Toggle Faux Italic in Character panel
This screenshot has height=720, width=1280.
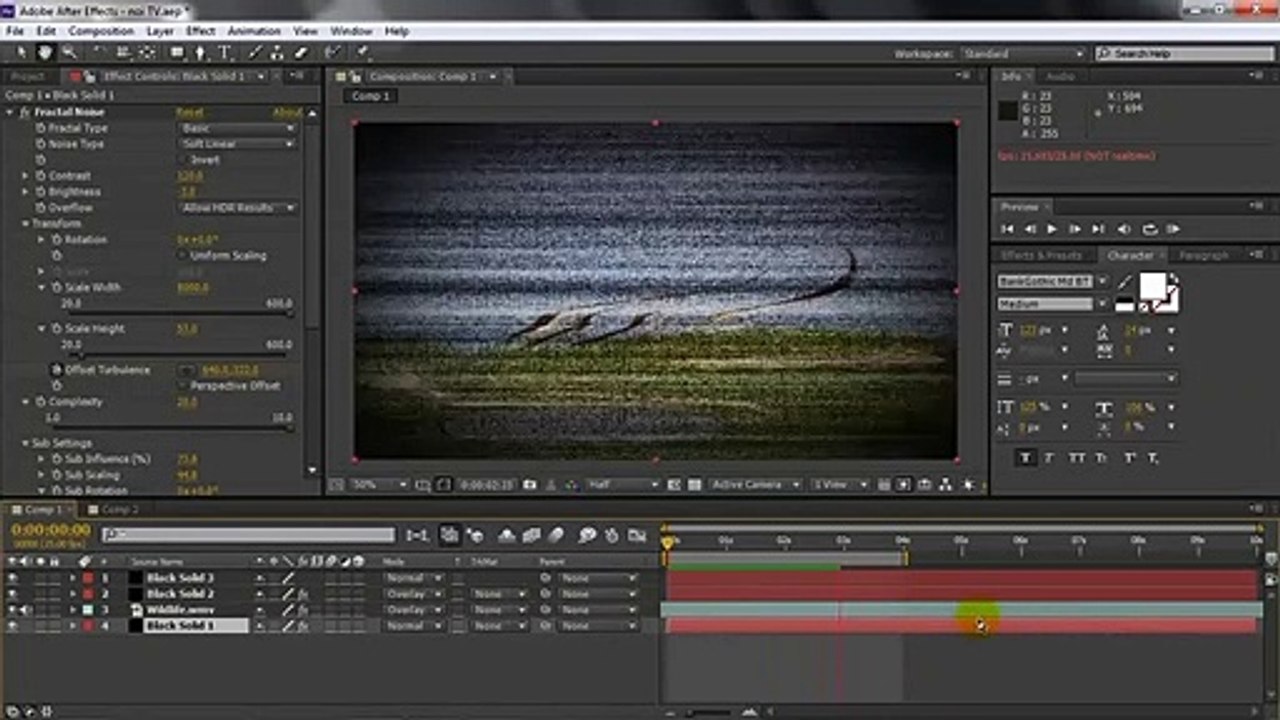pos(1050,458)
